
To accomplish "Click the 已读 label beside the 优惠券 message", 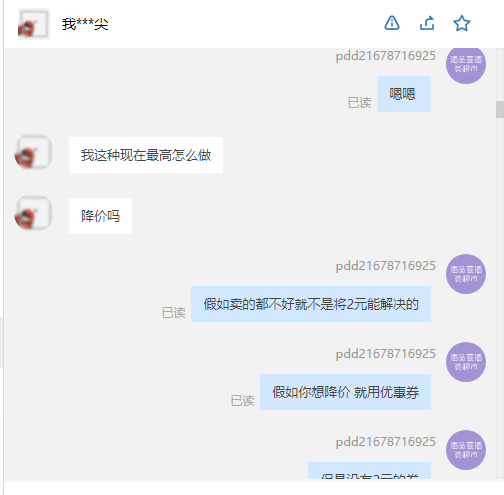I will point(242,401).
